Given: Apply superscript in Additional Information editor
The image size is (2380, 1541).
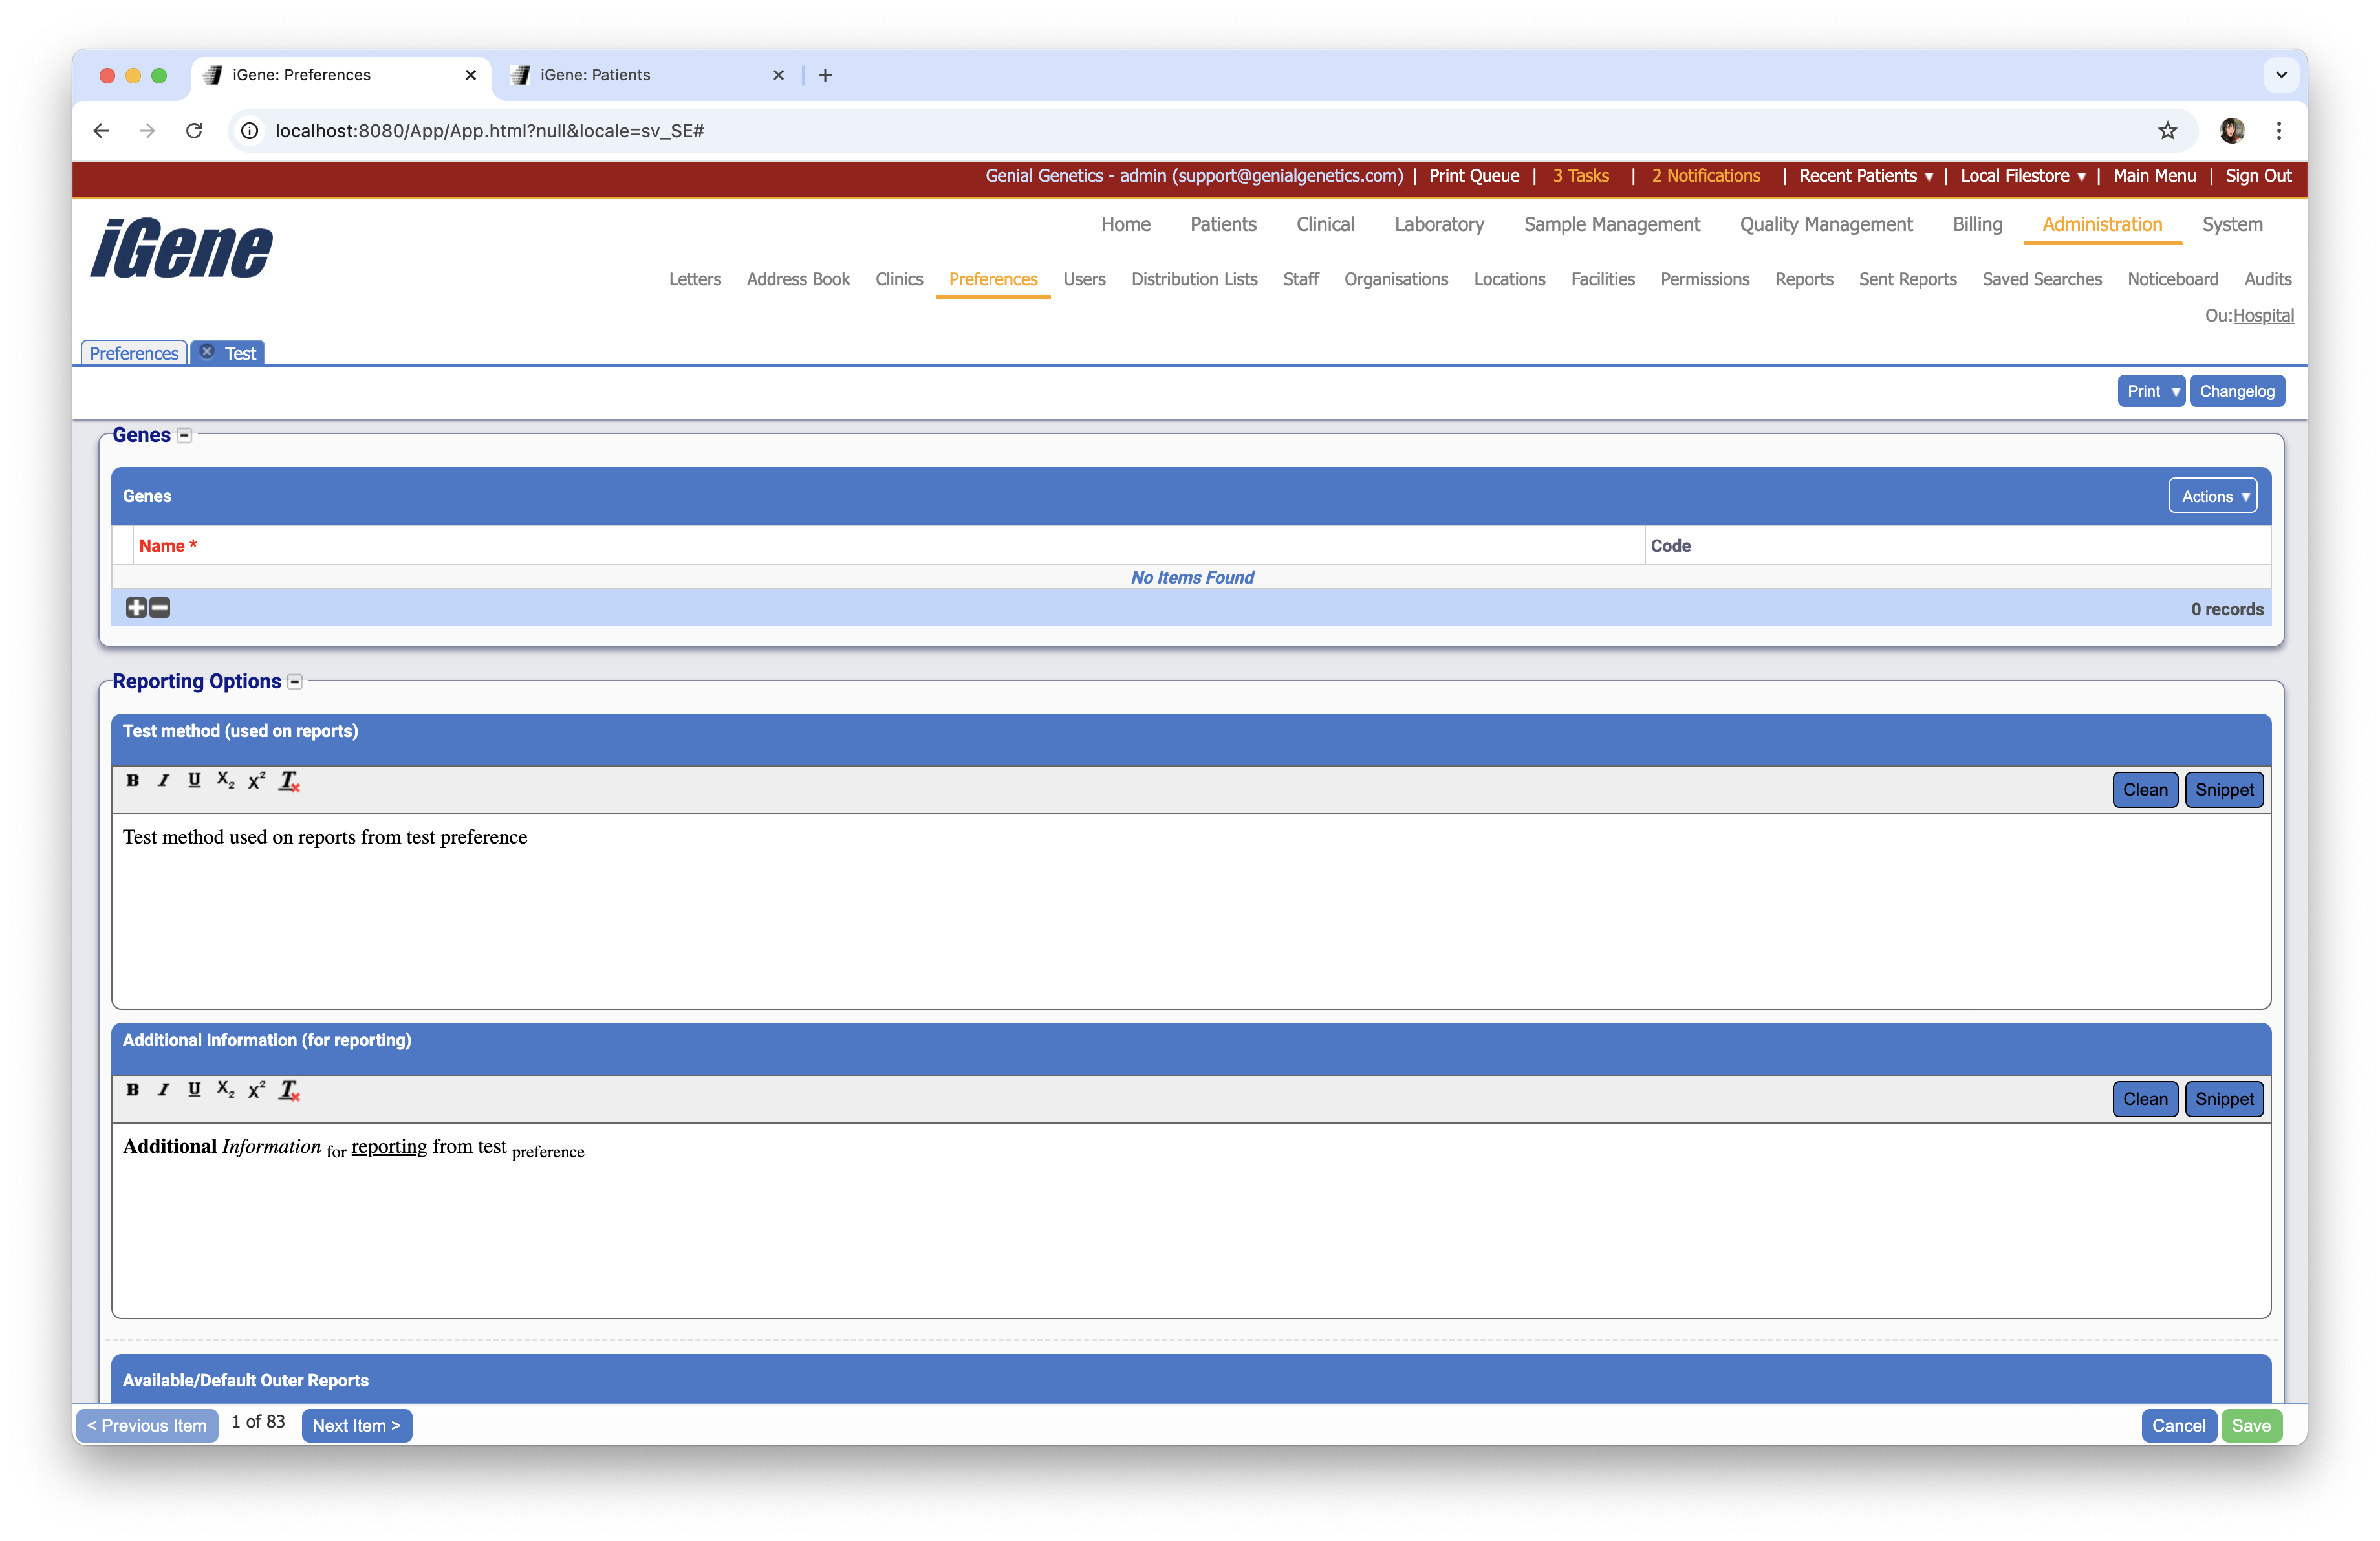Looking at the screenshot, I should (257, 1089).
